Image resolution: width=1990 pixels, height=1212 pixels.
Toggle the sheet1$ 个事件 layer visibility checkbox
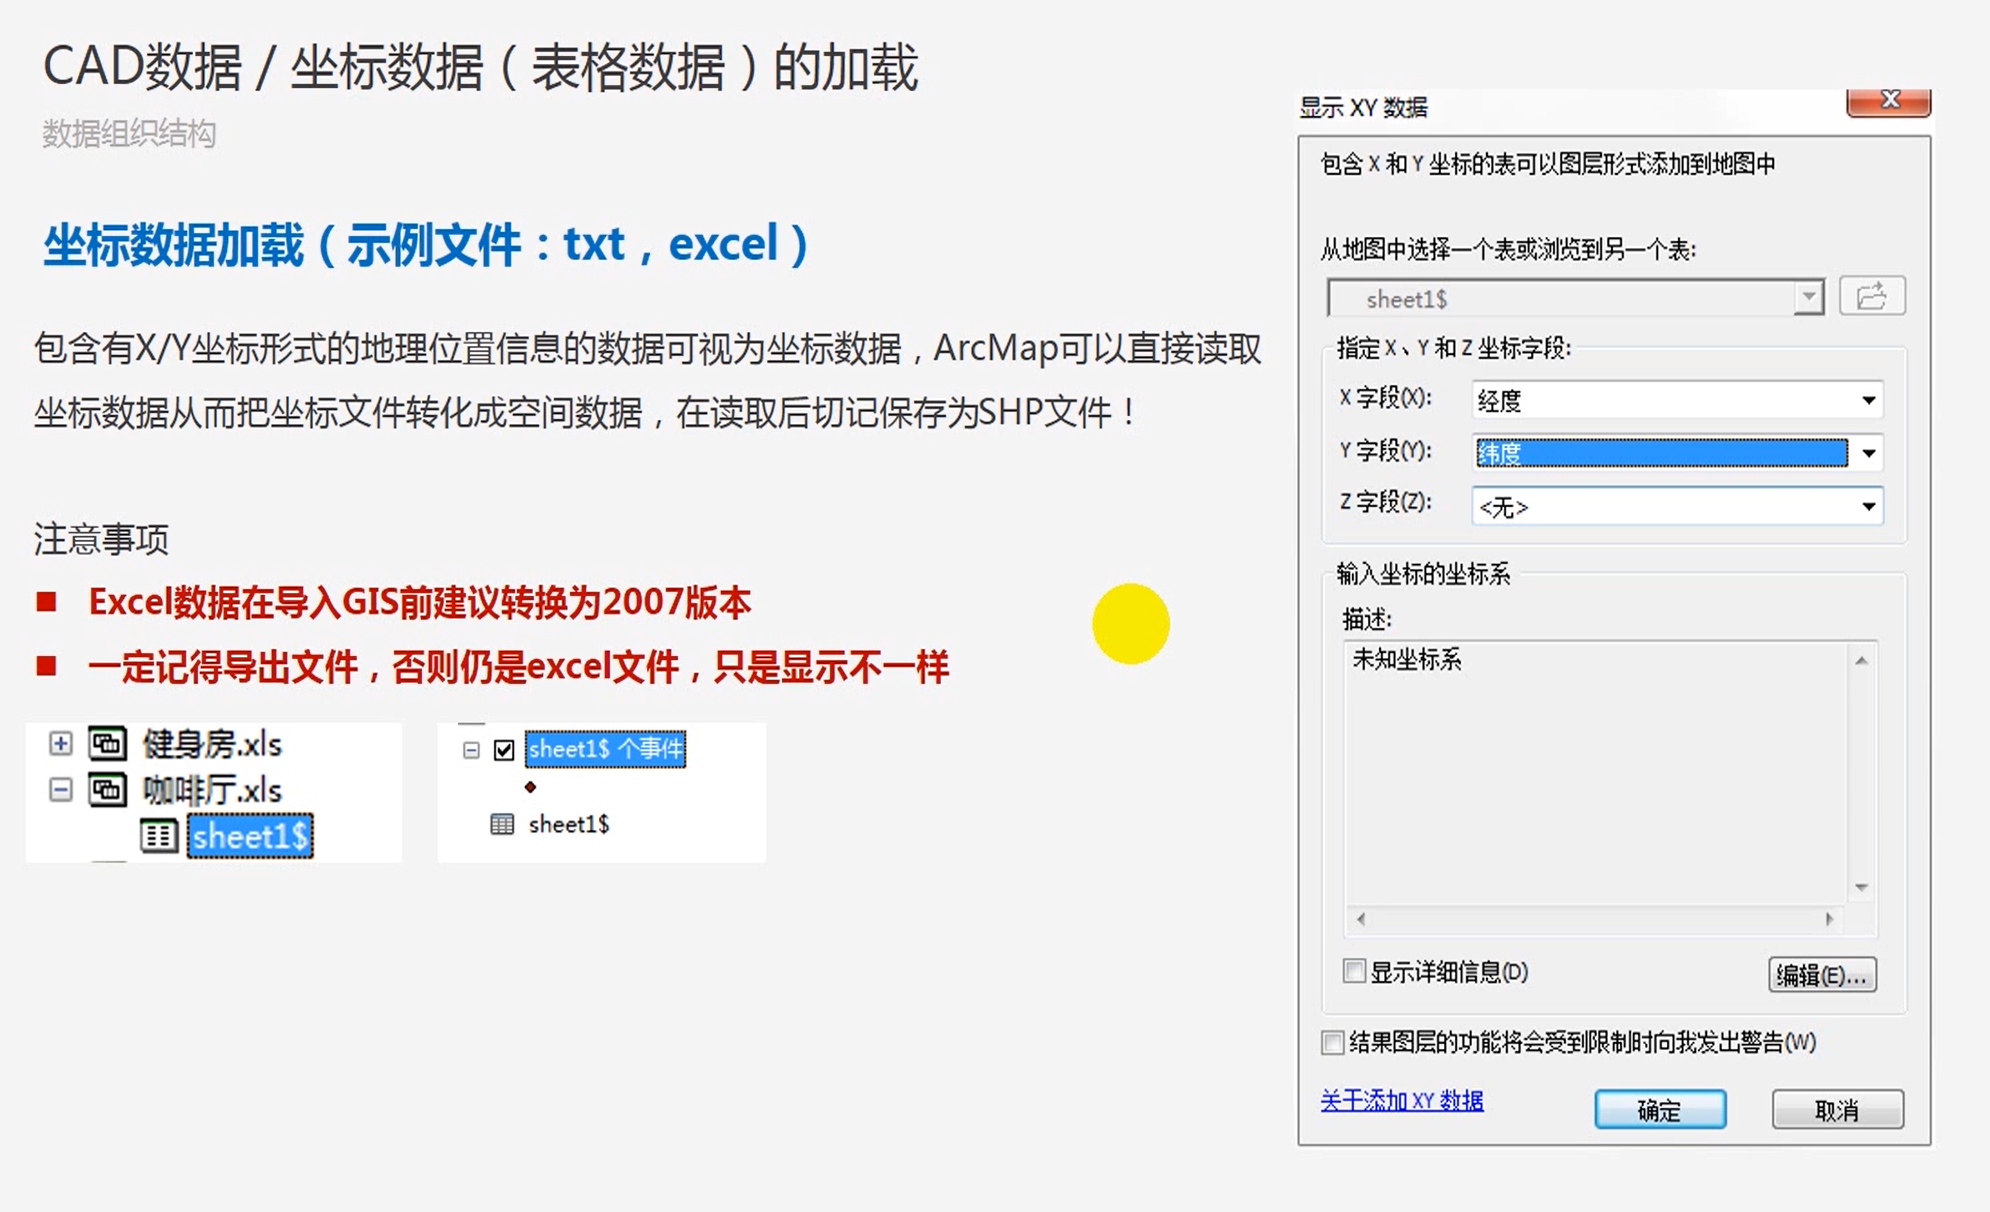tap(504, 749)
